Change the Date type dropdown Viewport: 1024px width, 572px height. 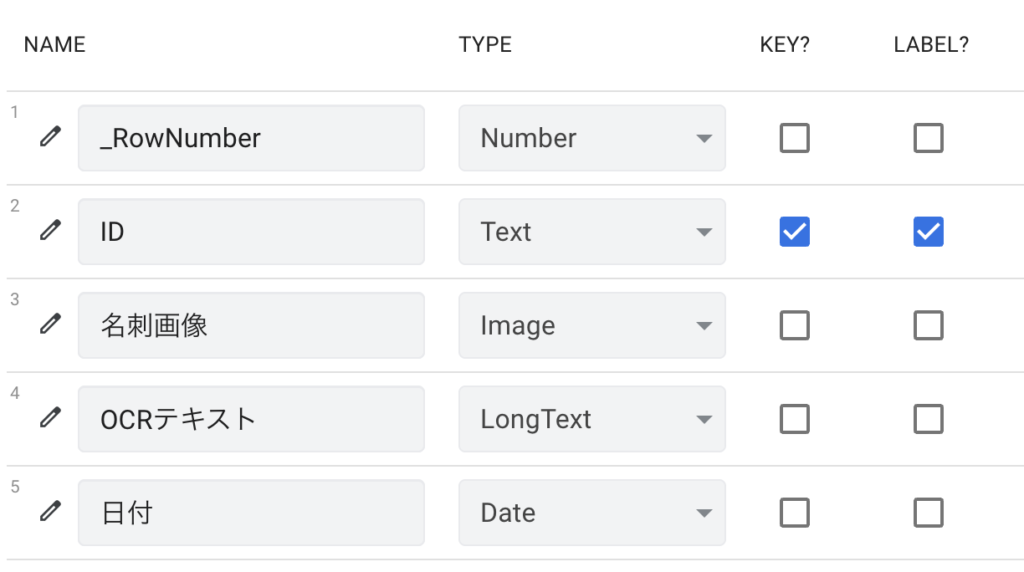click(x=592, y=512)
